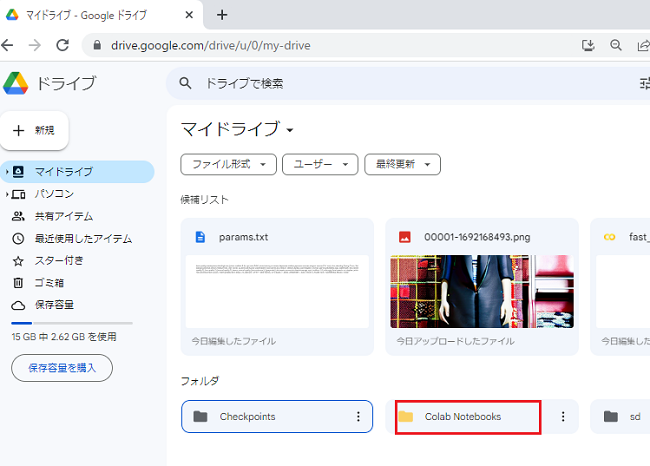Click the PNG image file icon

point(405,237)
